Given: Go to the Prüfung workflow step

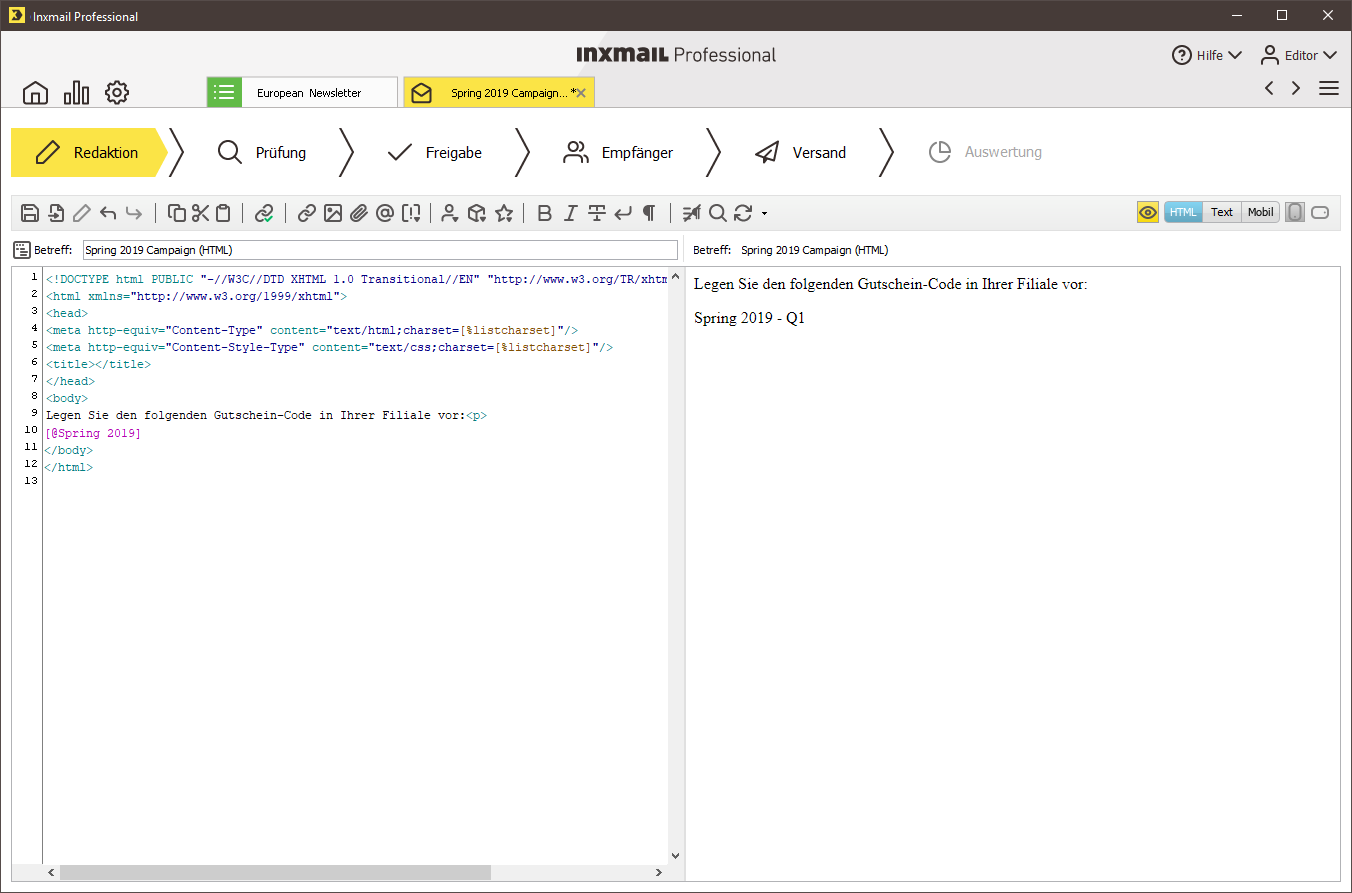Looking at the screenshot, I should click(262, 152).
